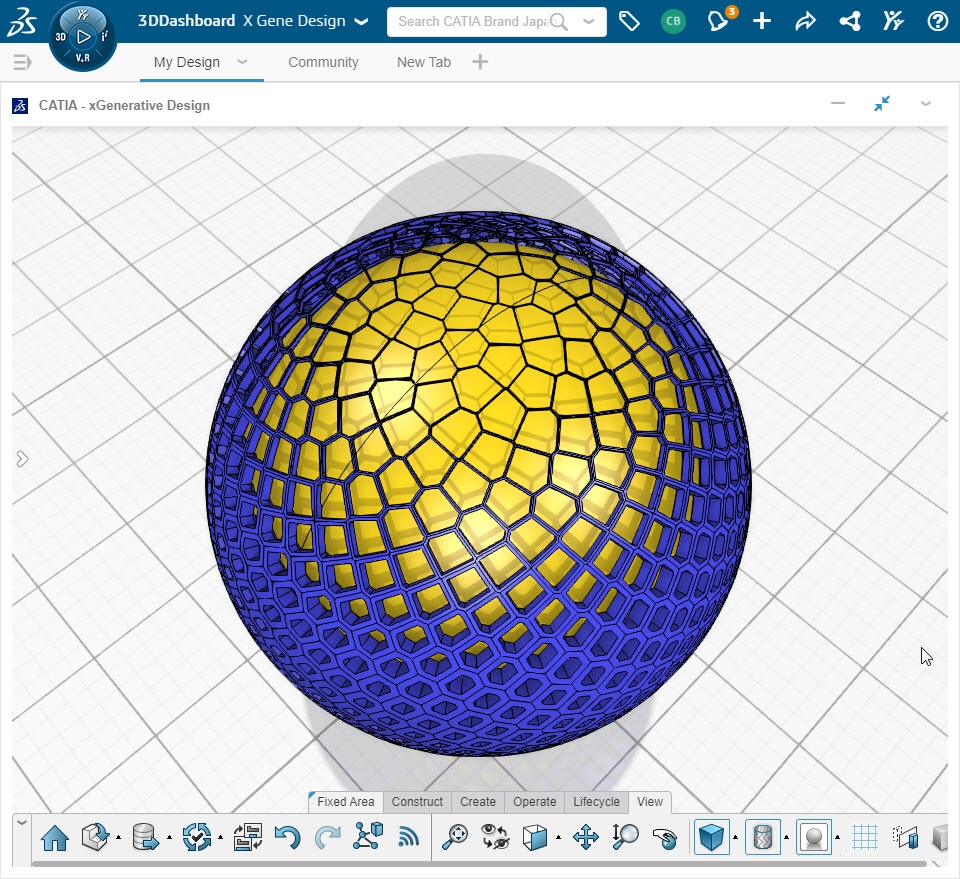Collapse the action bar chevron
The image size is (960, 879).
tap(21, 823)
